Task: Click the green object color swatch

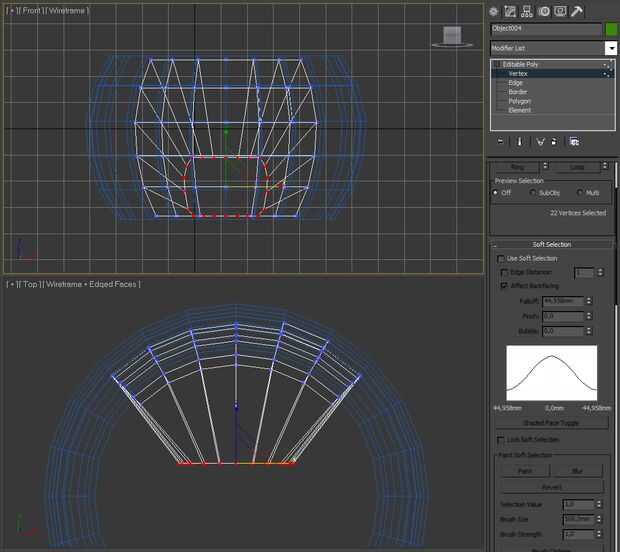Action: point(611,30)
